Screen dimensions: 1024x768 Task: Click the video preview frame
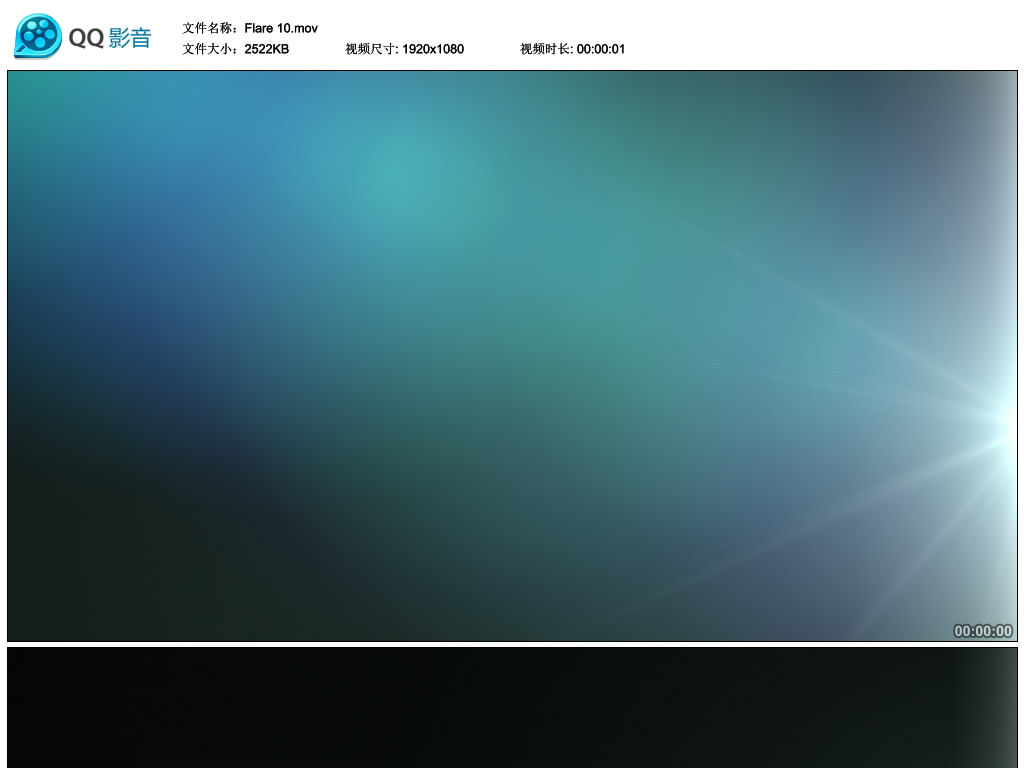[512, 355]
